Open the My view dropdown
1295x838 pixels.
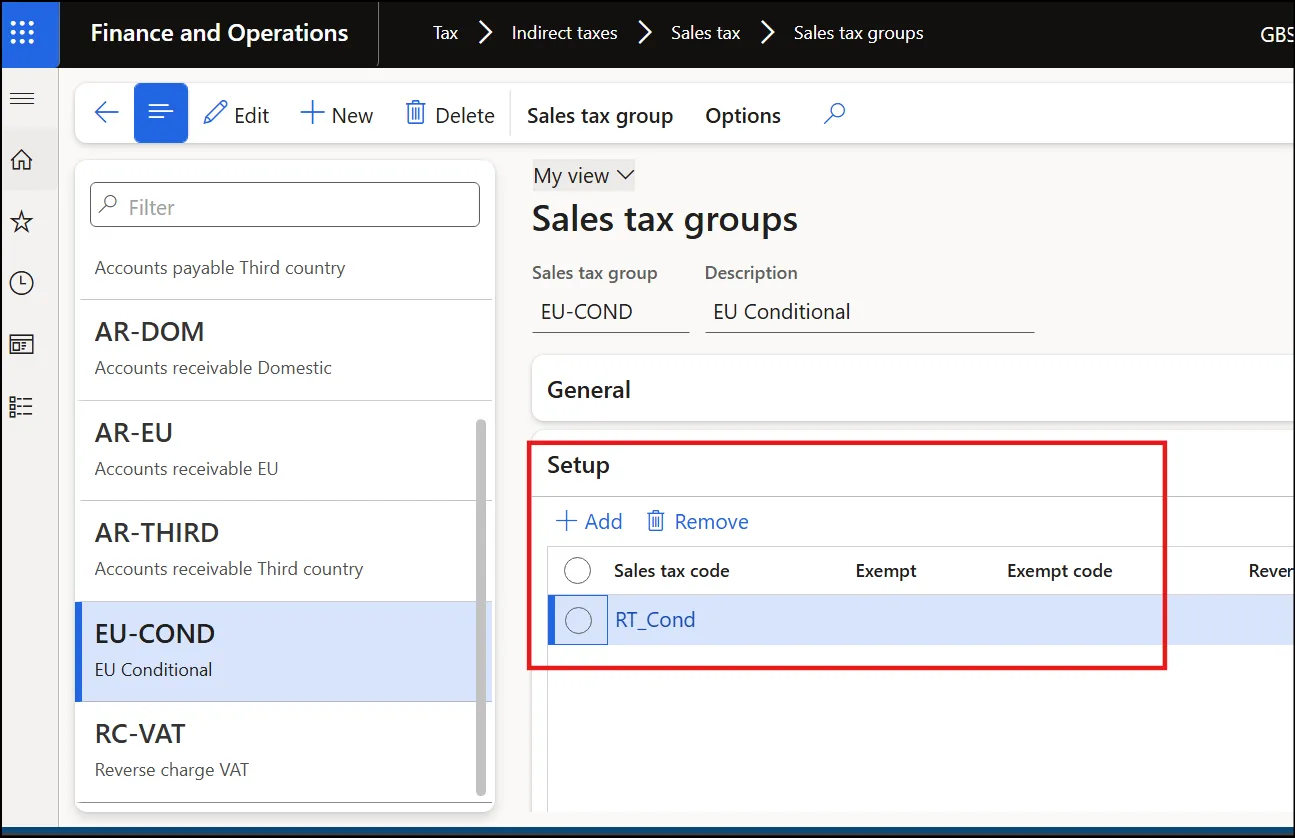pyautogui.click(x=584, y=176)
